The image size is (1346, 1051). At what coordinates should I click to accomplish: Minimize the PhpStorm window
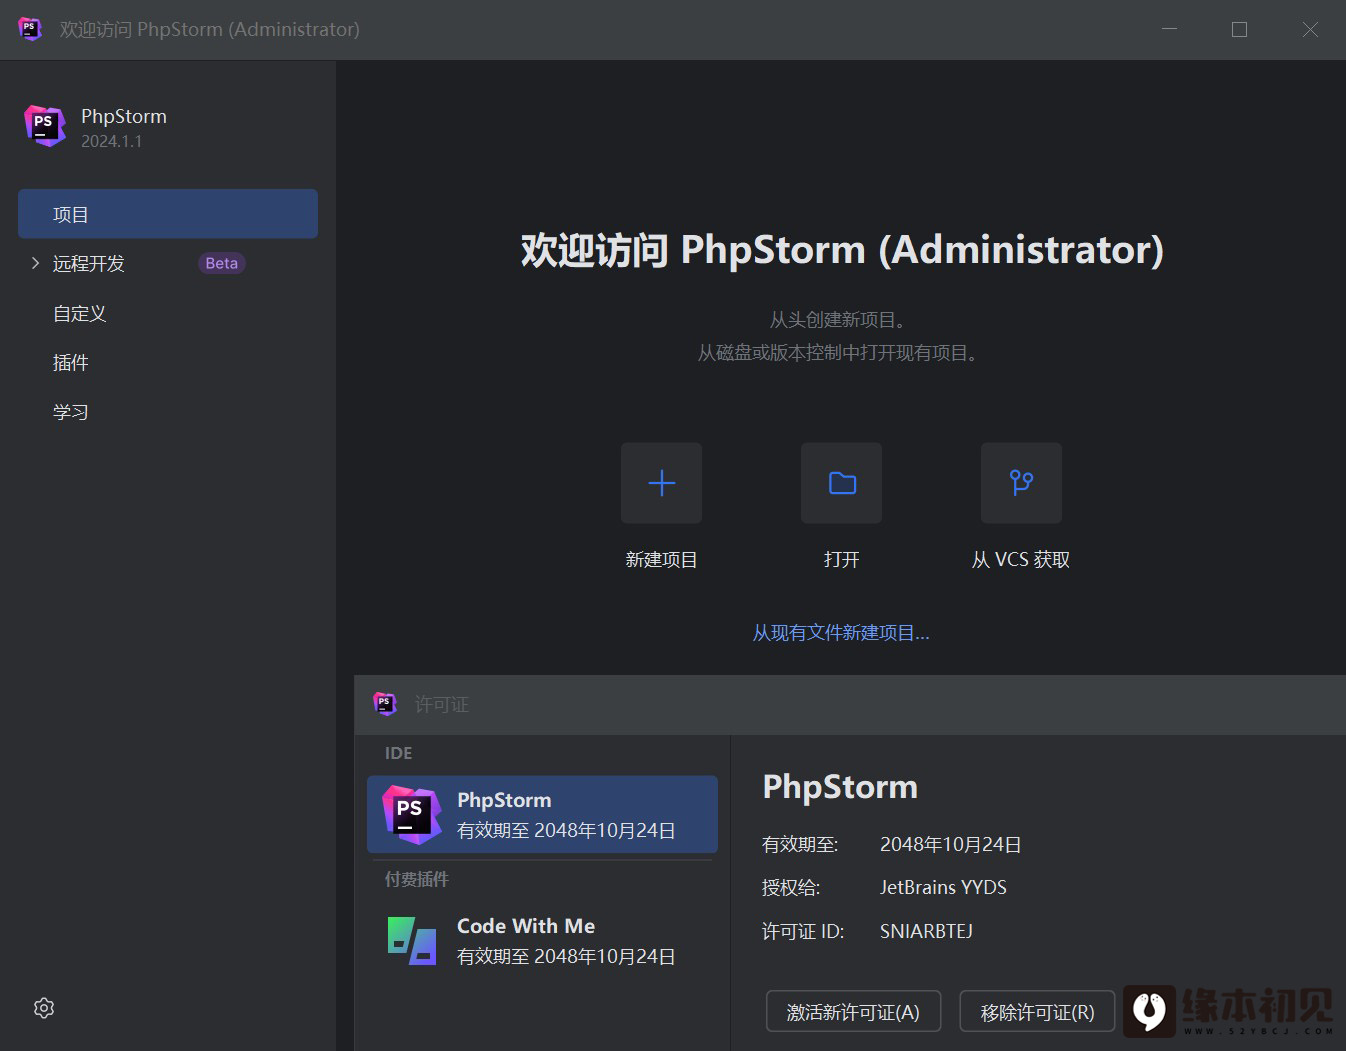point(1169,29)
